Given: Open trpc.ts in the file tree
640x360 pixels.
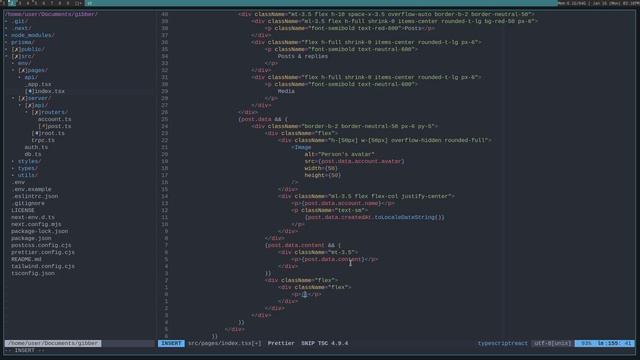Looking at the screenshot, I should (x=43, y=140).
